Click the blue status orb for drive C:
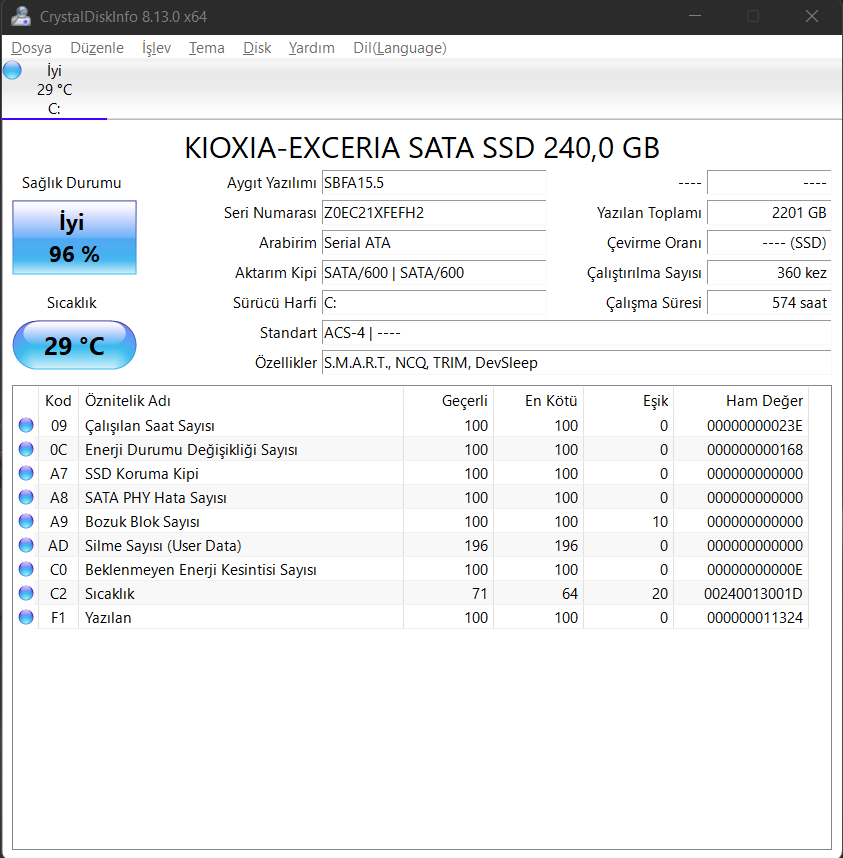This screenshot has height=858, width=843. click(x=12, y=71)
